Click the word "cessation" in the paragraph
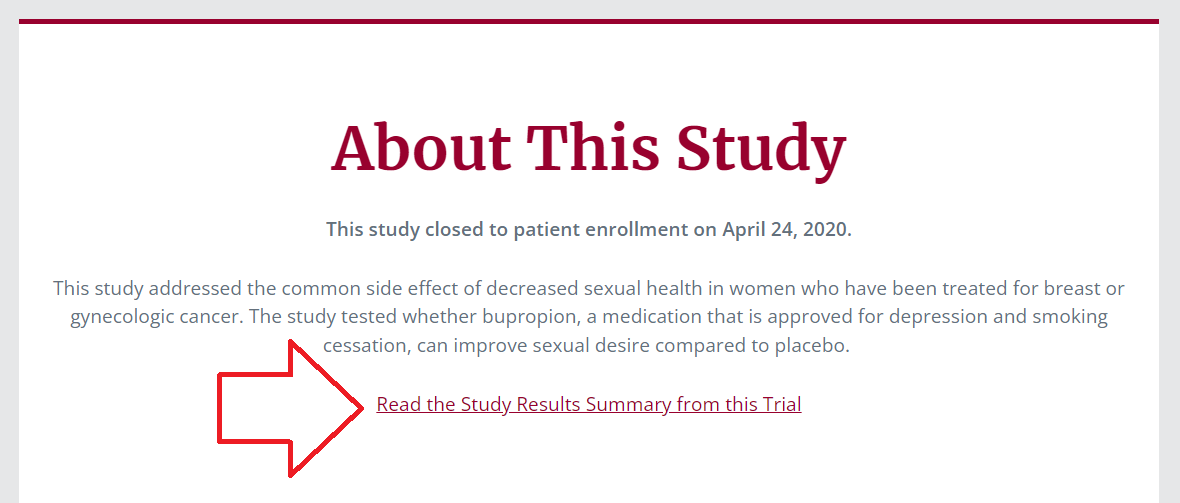Screen dimensions: 1180x503 coord(364,347)
